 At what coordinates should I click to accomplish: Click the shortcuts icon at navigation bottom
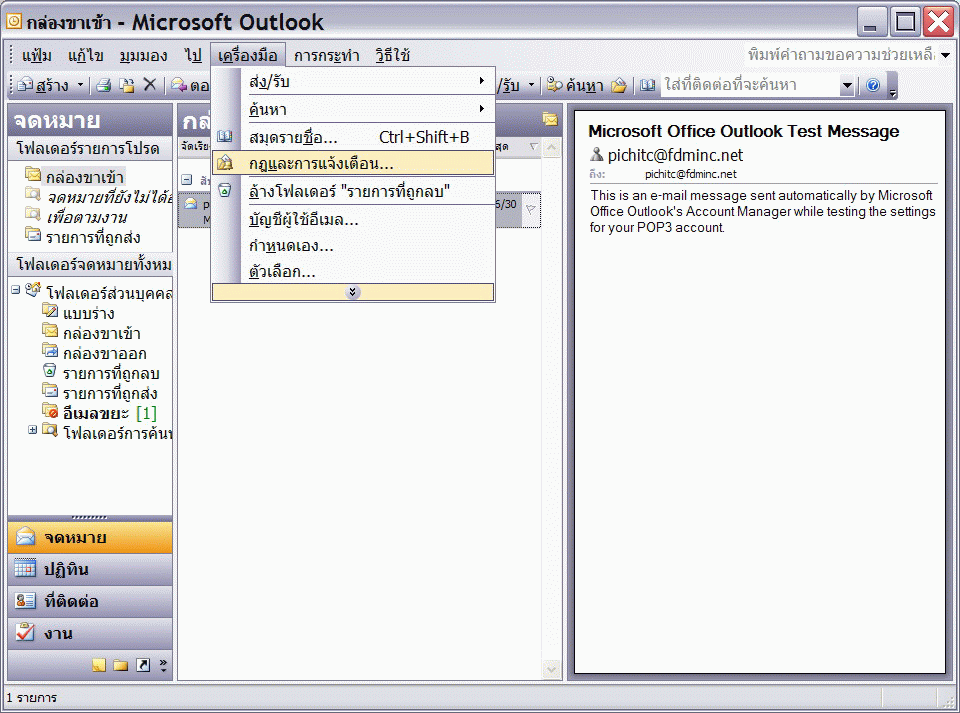coord(143,665)
